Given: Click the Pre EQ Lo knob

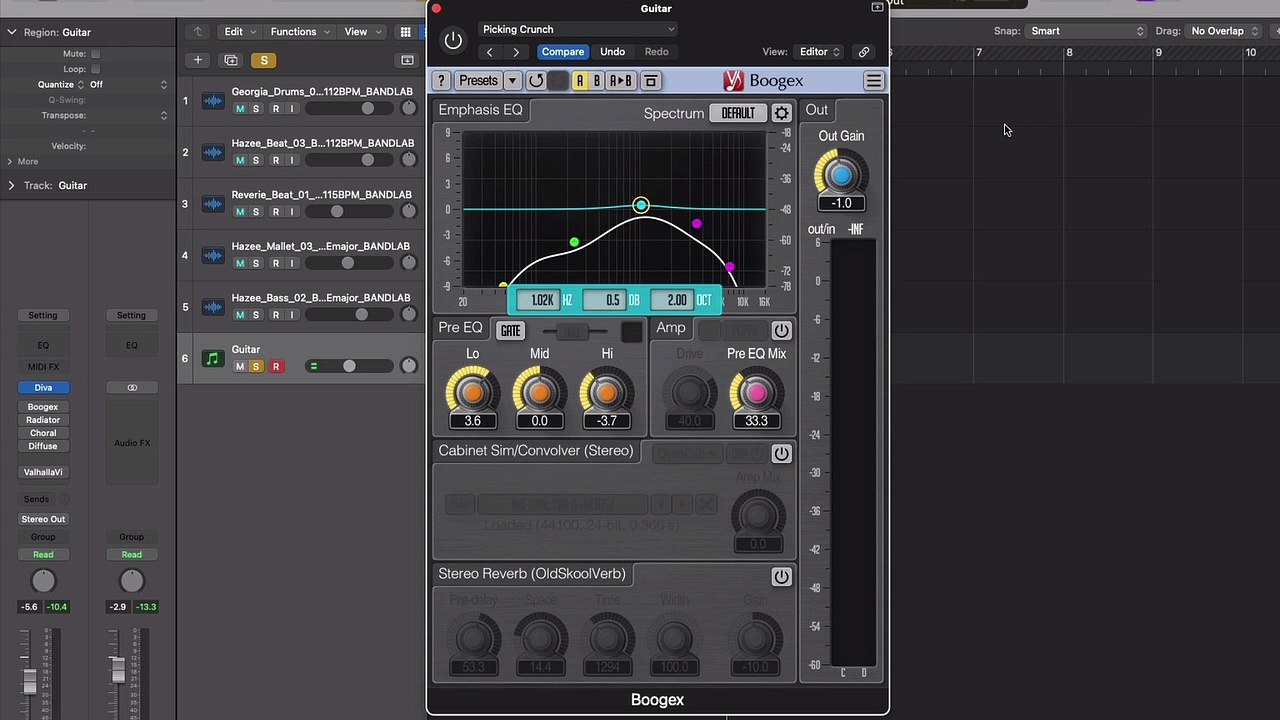Looking at the screenshot, I should pyautogui.click(x=472, y=393).
